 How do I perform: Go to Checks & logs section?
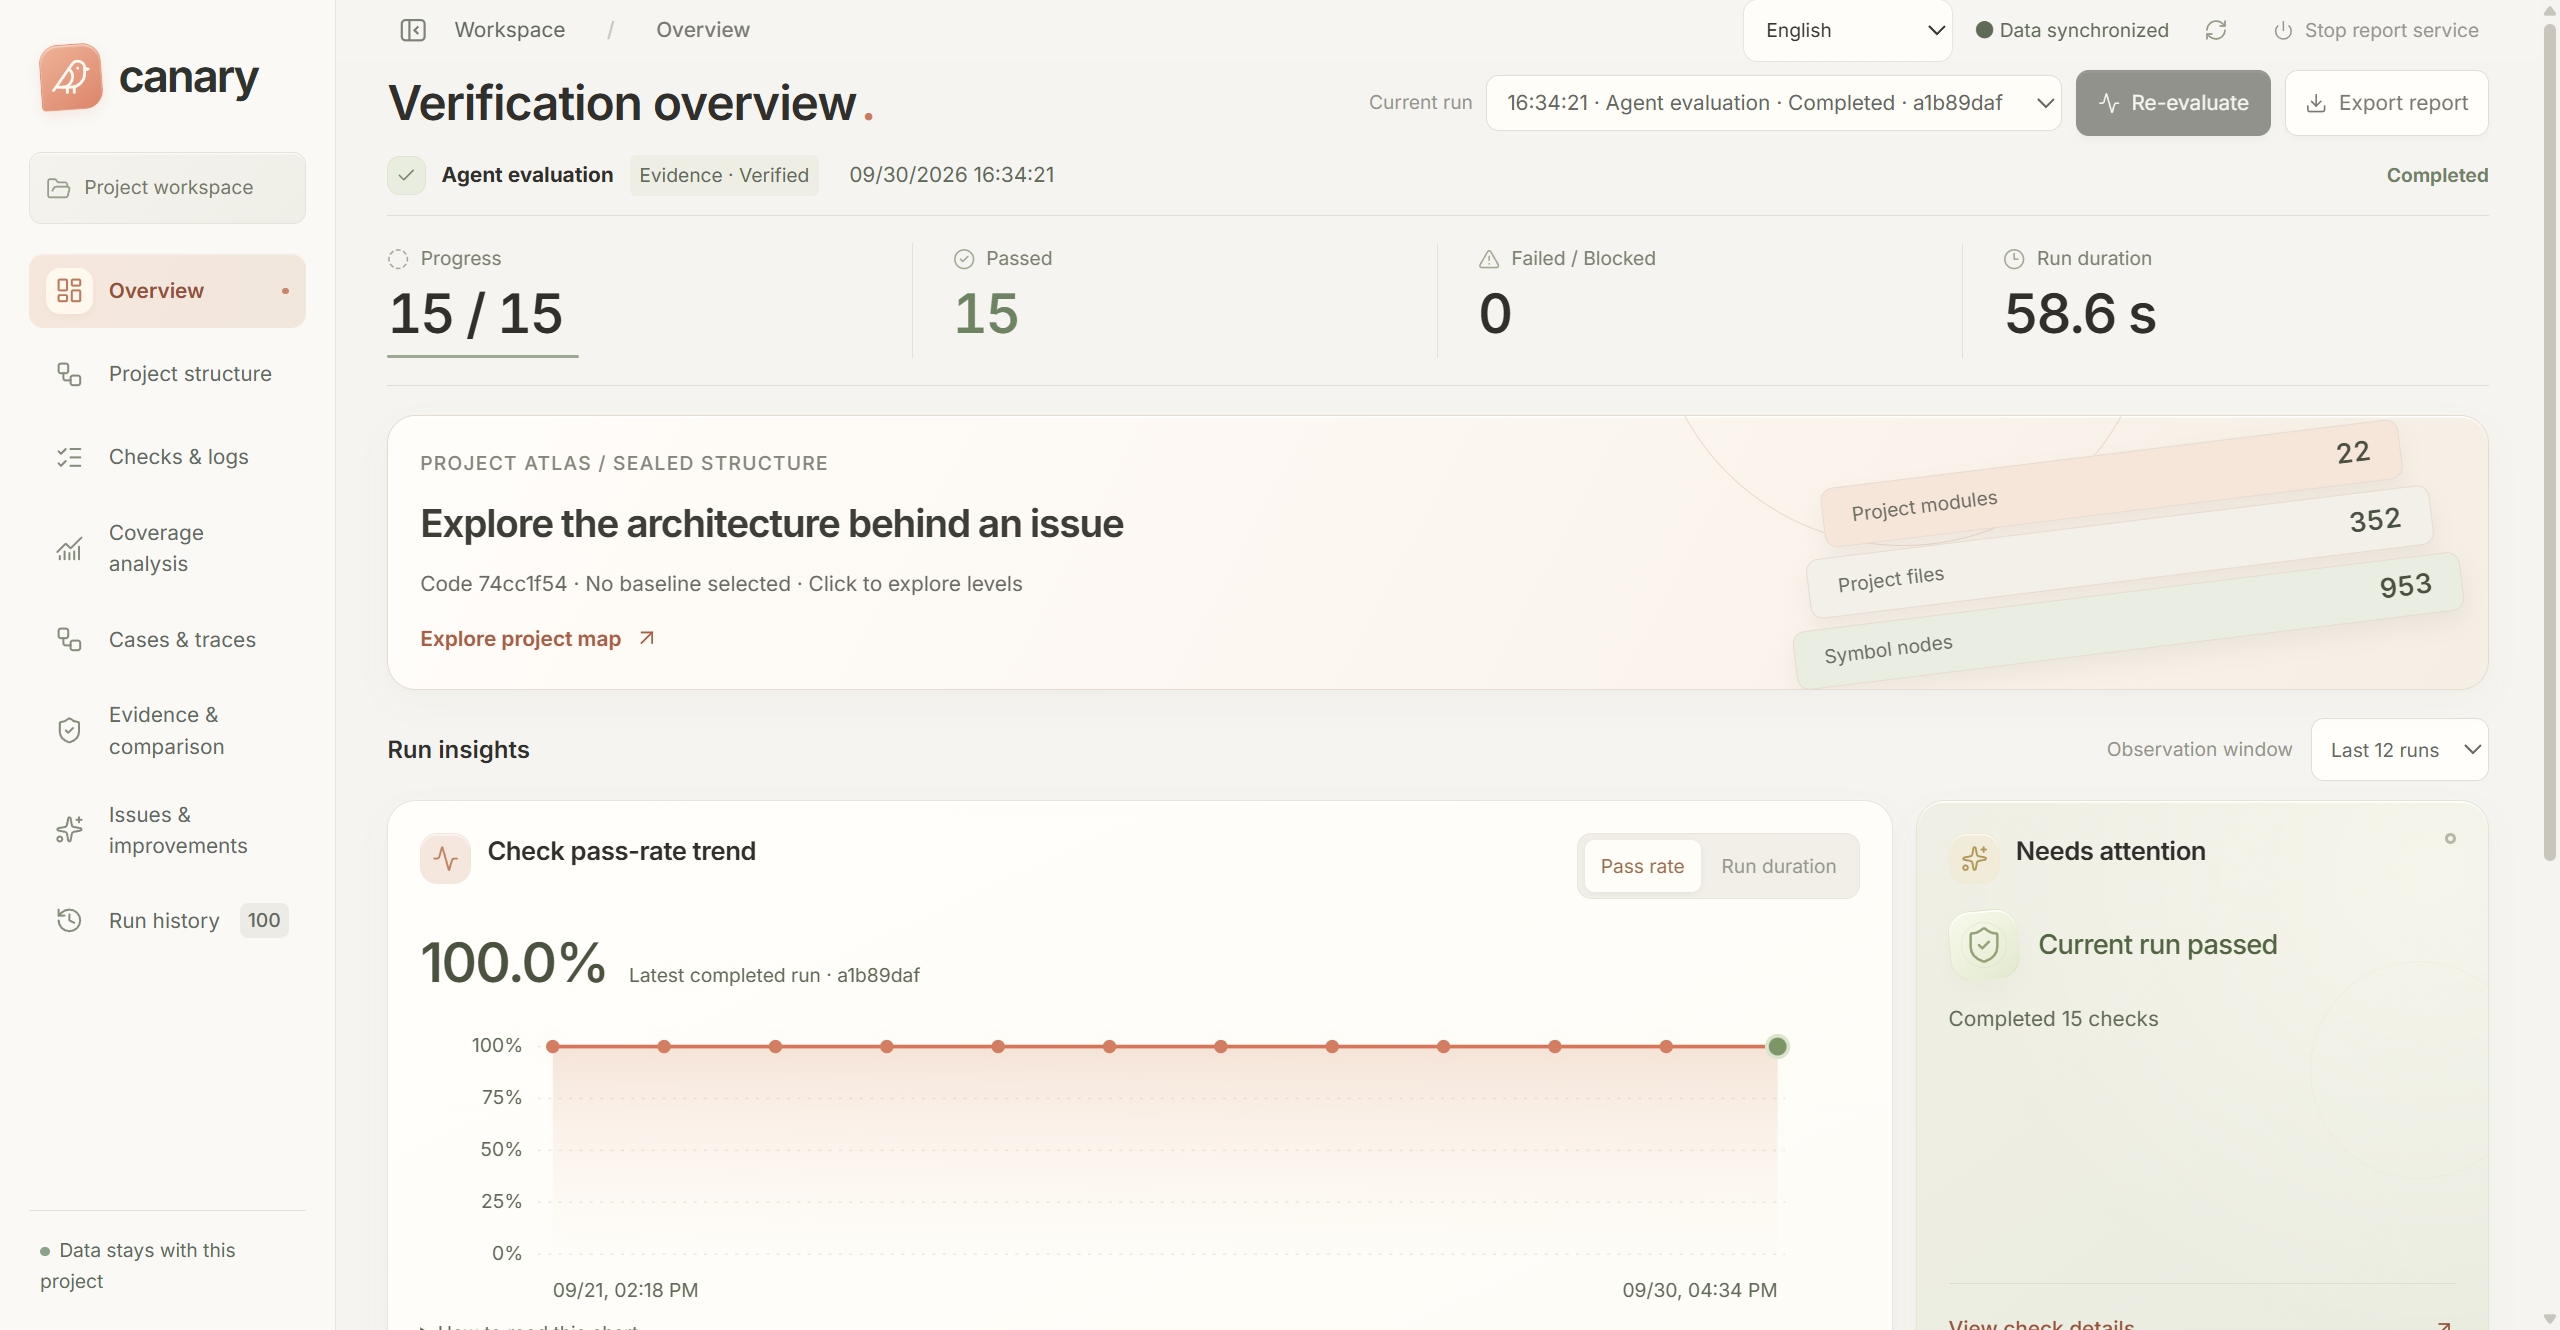tap(167, 457)
